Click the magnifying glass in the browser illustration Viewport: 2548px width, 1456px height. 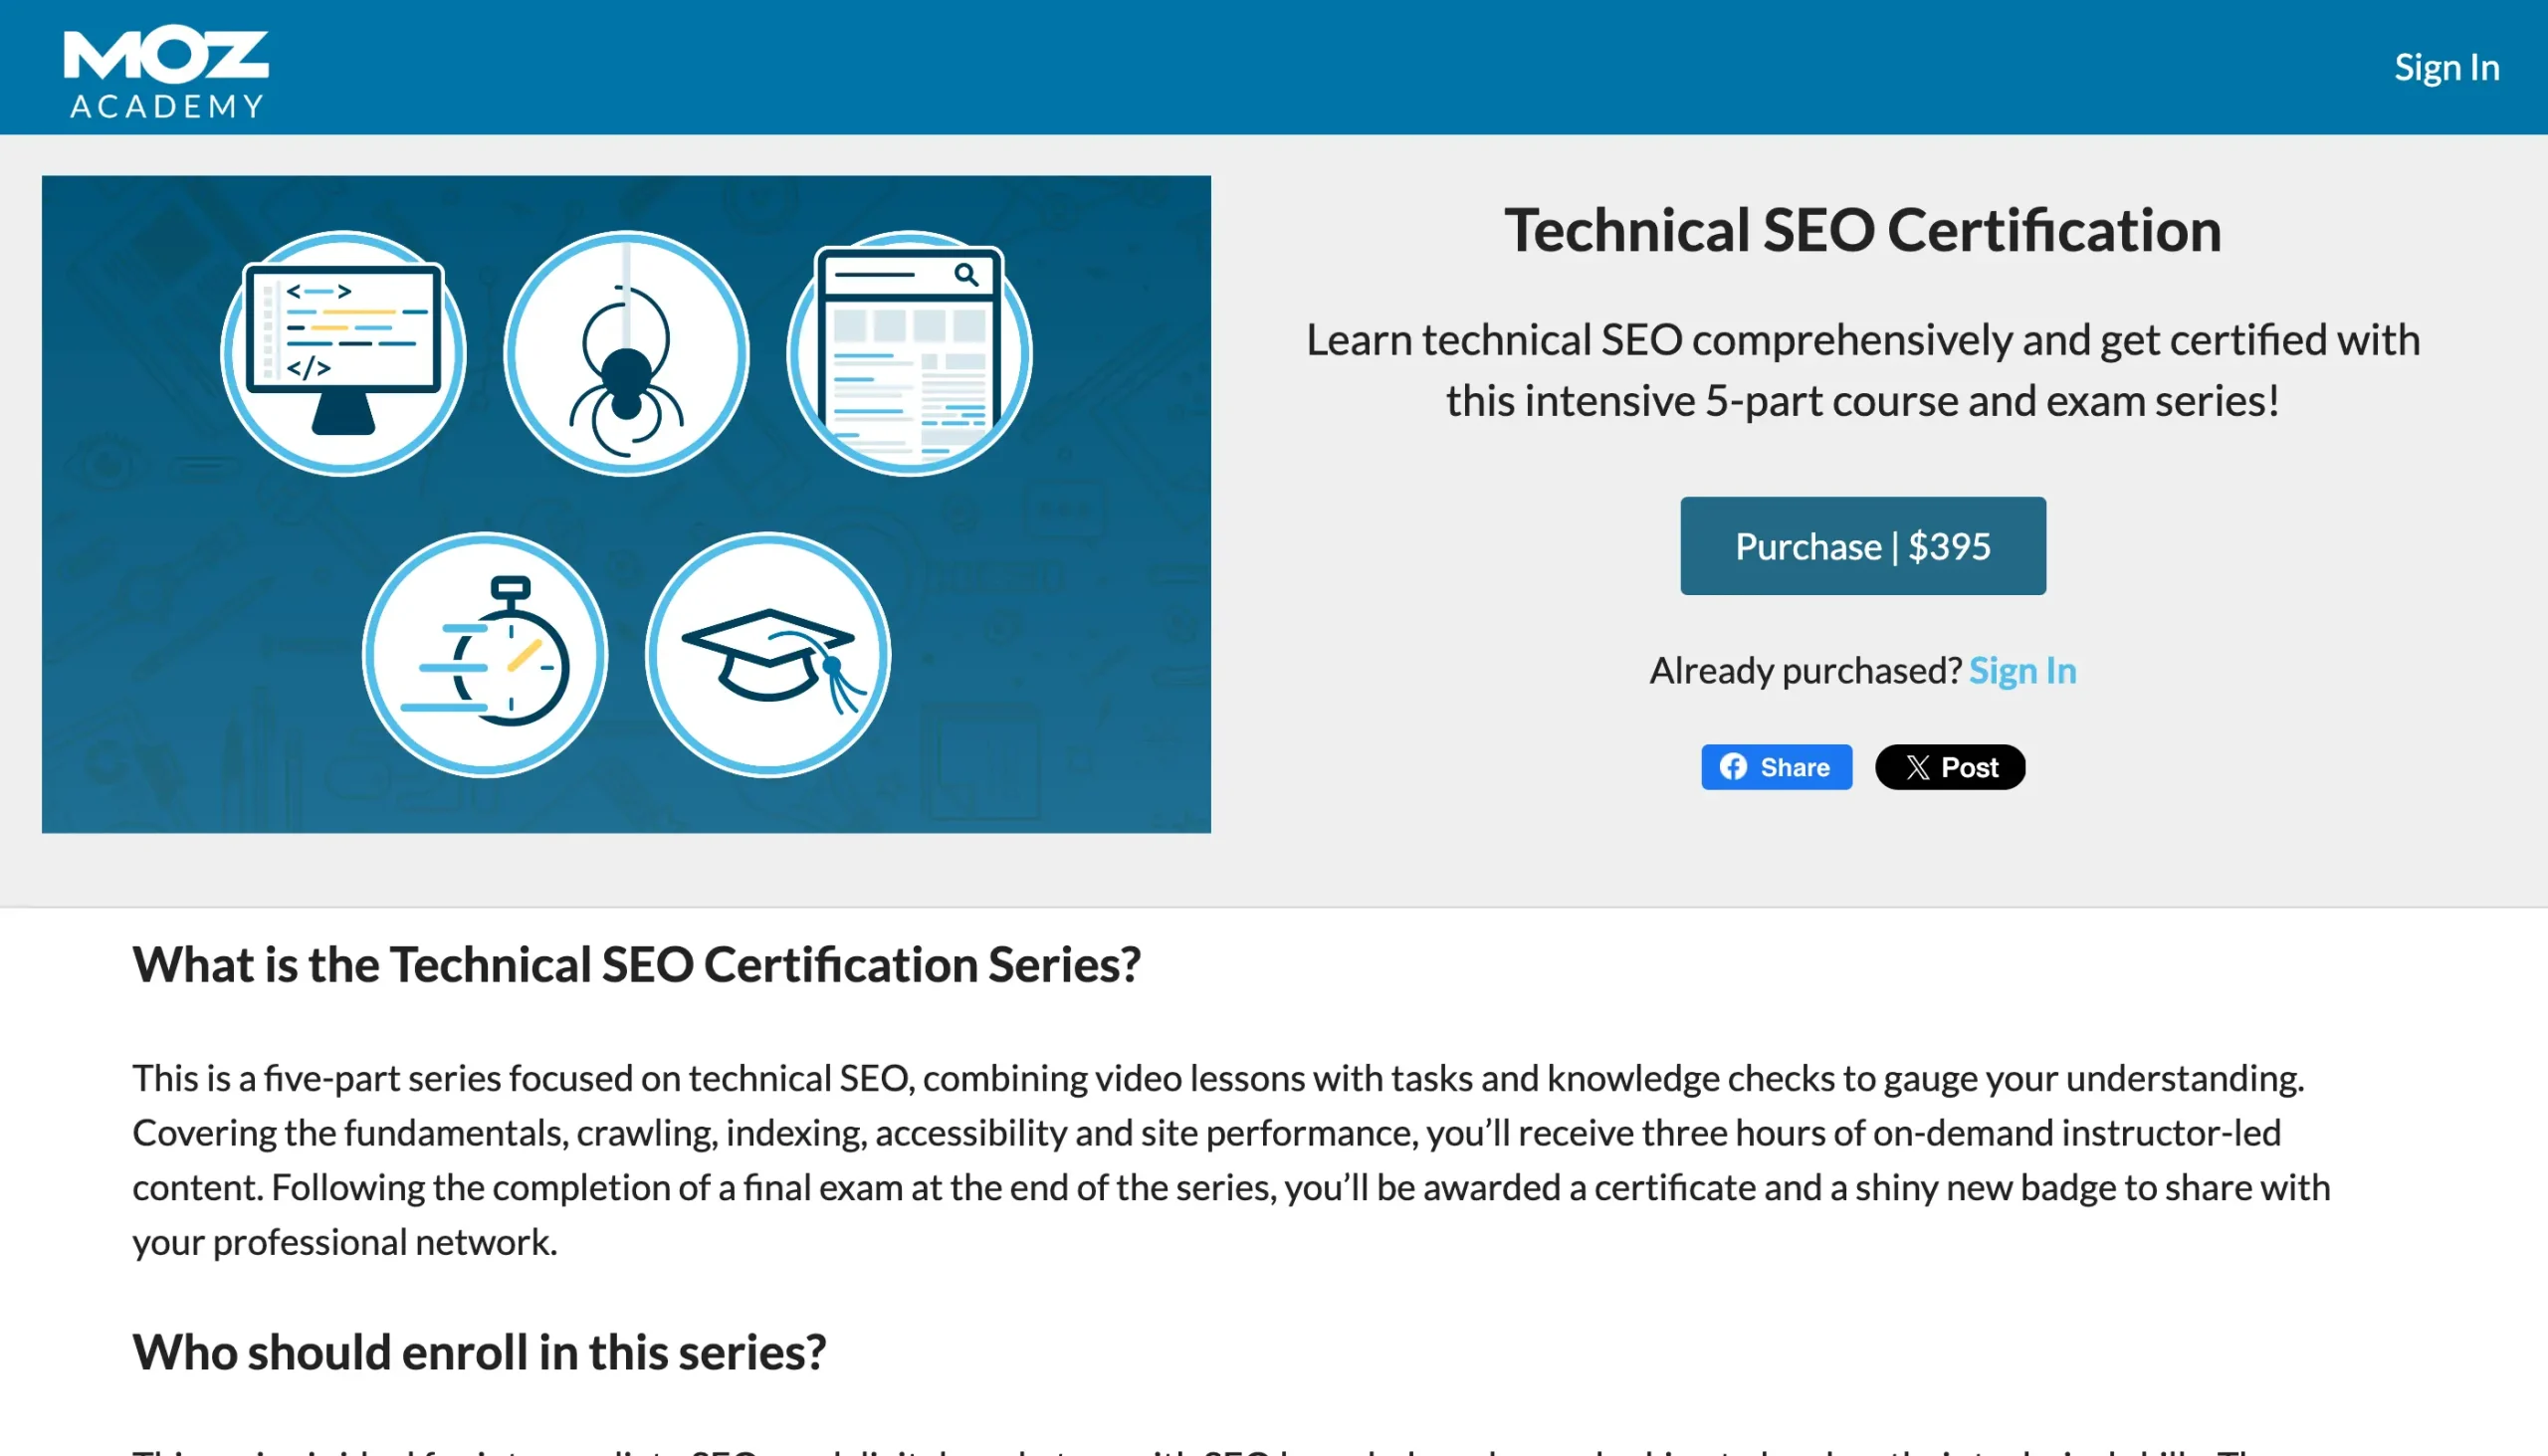pos(965,274)
